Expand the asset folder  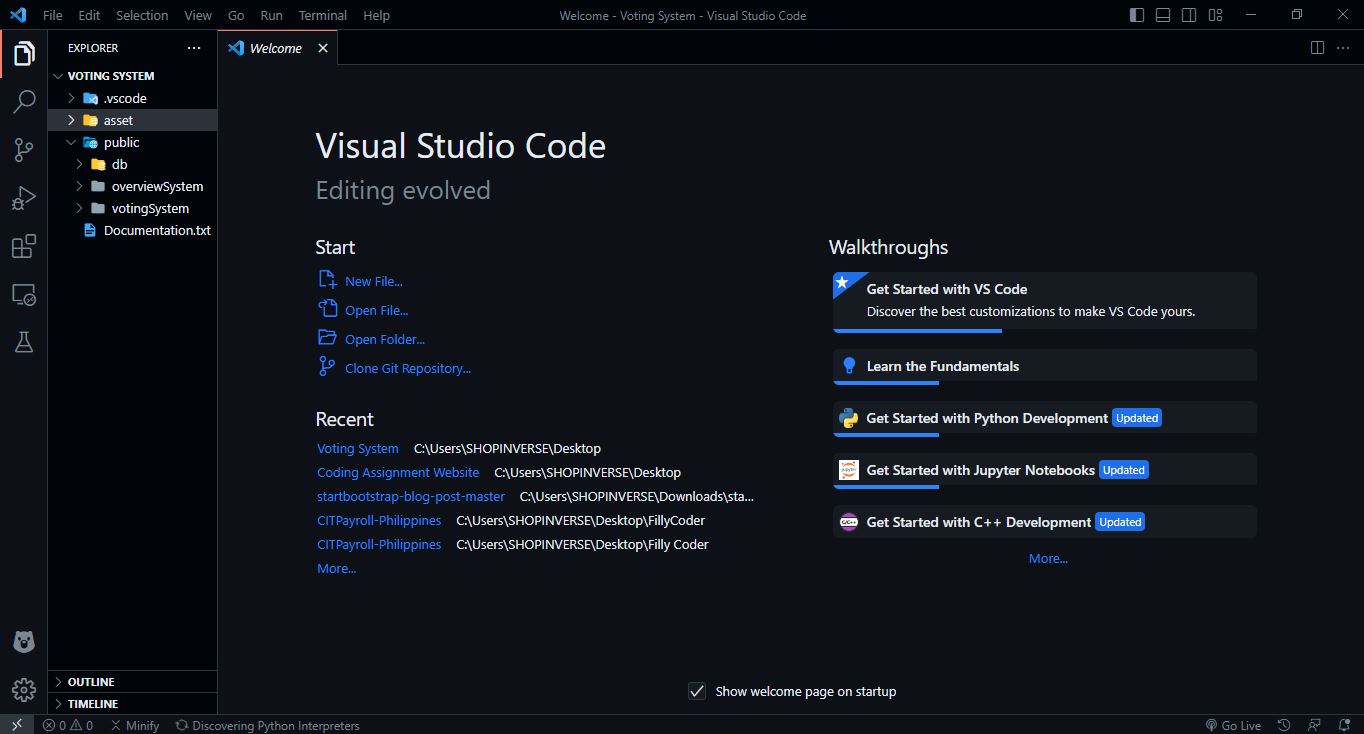coord(118,120)
